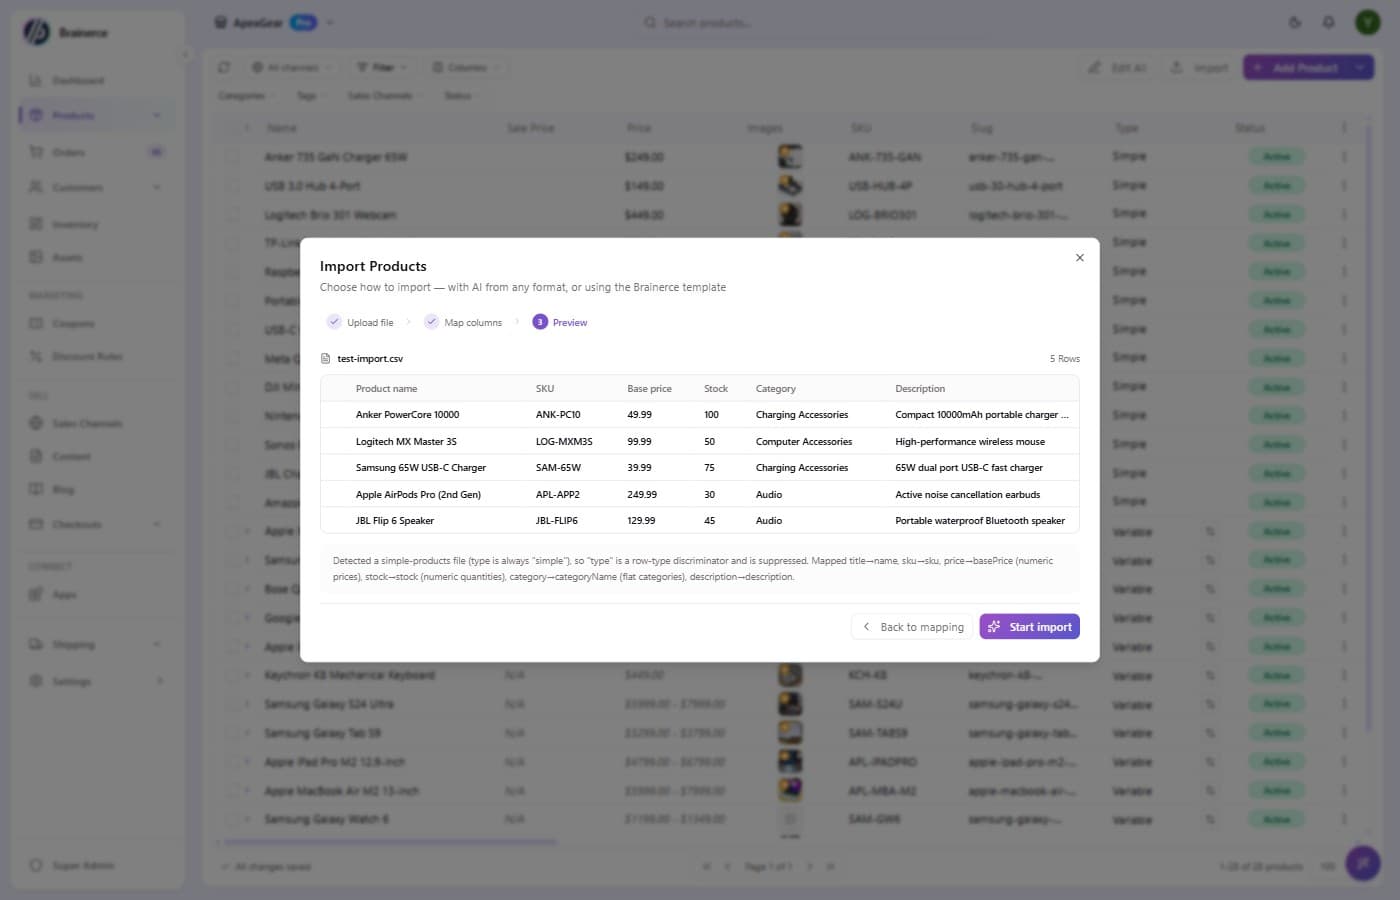Open the Columns dropdown
1400x900 pixels.
pyautogui.click(x=466, y=67)
